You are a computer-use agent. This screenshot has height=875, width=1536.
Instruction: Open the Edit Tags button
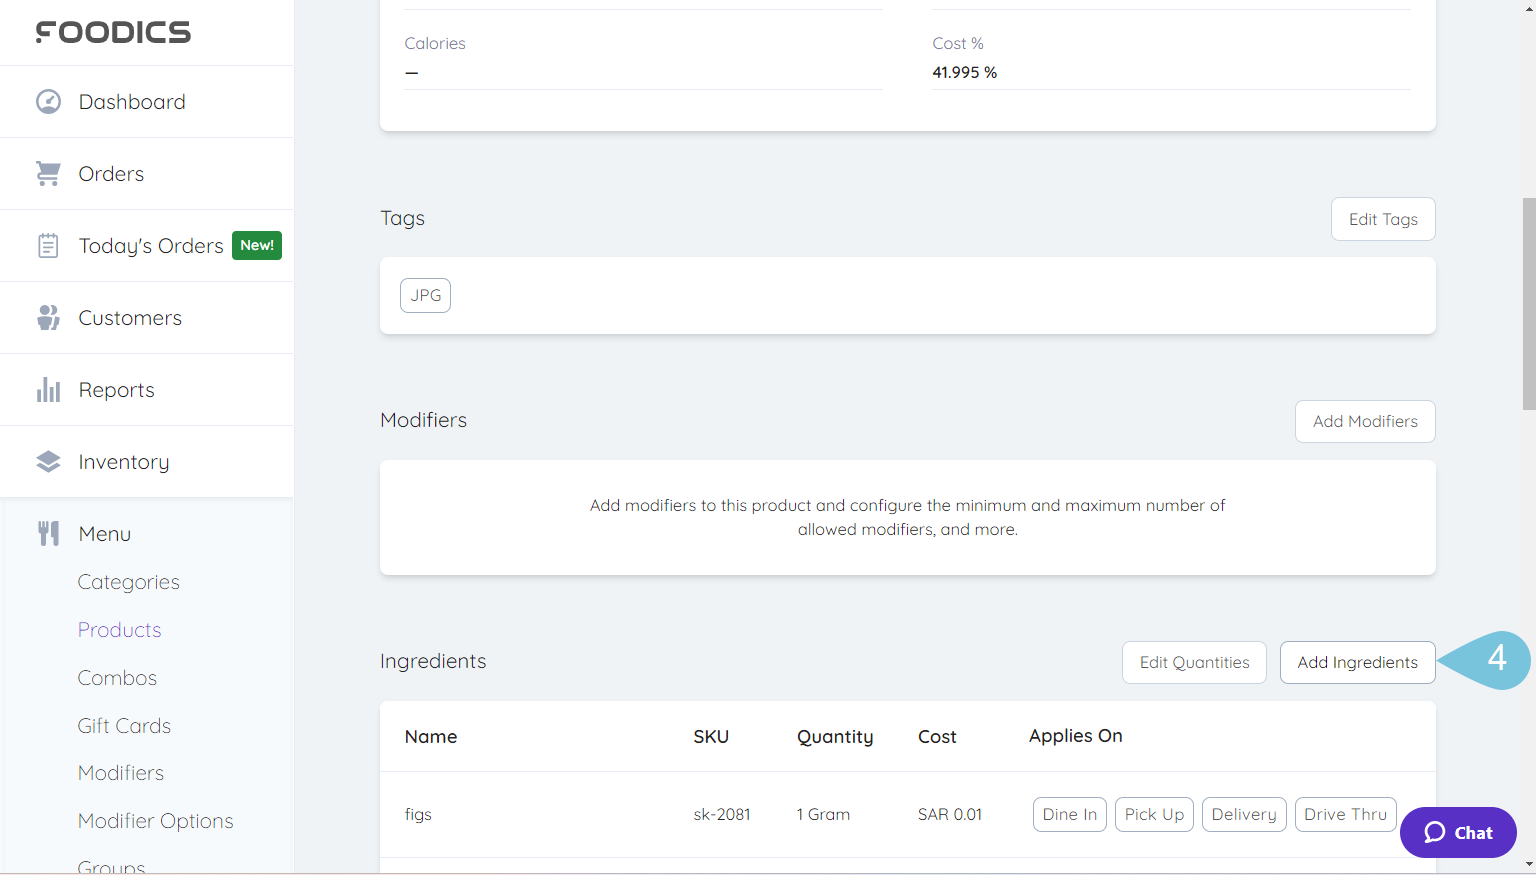point(1383,220)
